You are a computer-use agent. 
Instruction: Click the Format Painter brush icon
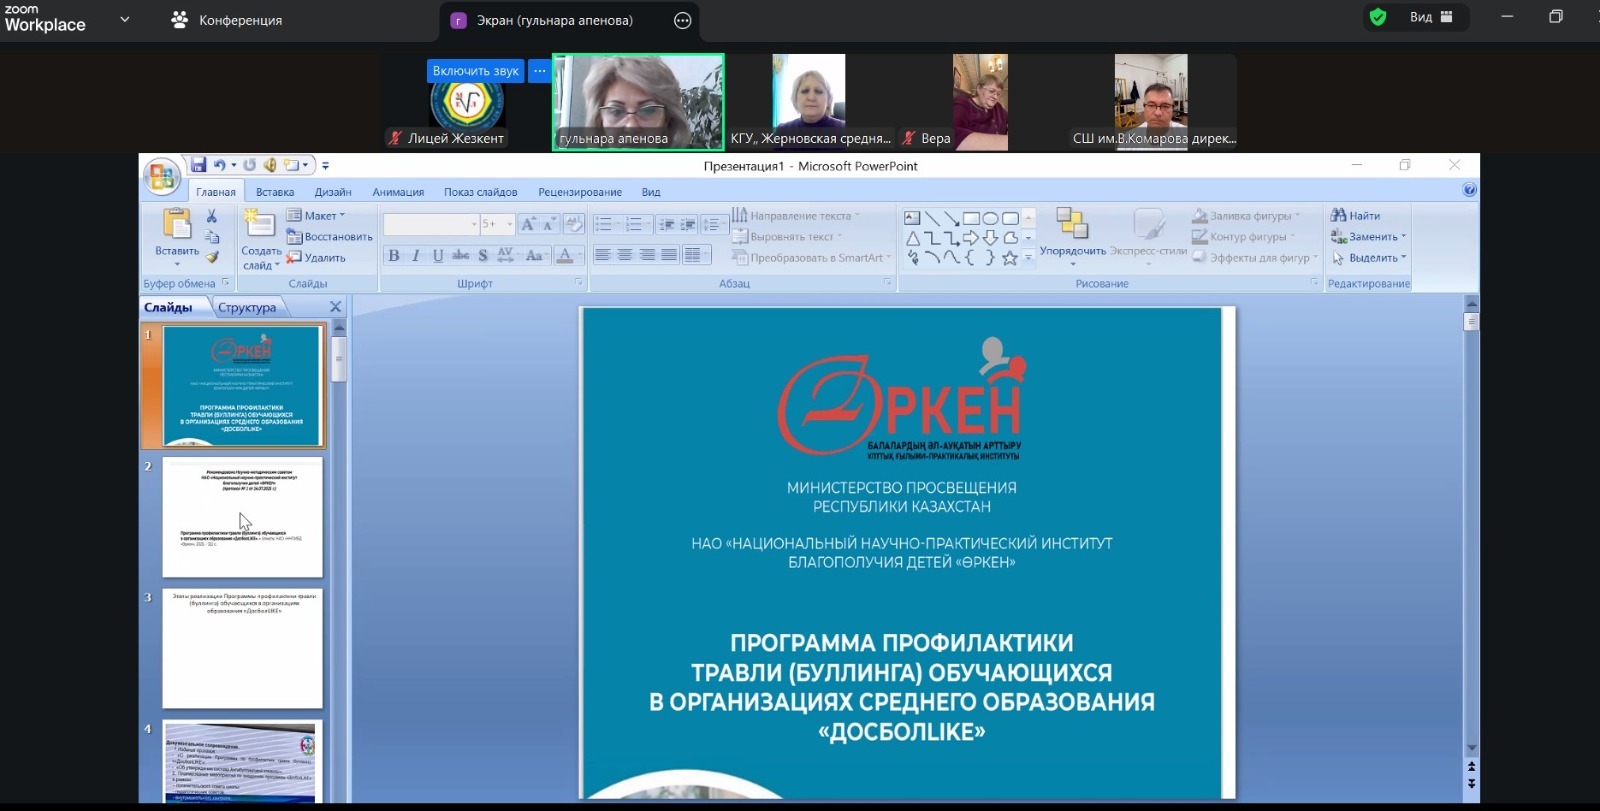click(212, 257)
